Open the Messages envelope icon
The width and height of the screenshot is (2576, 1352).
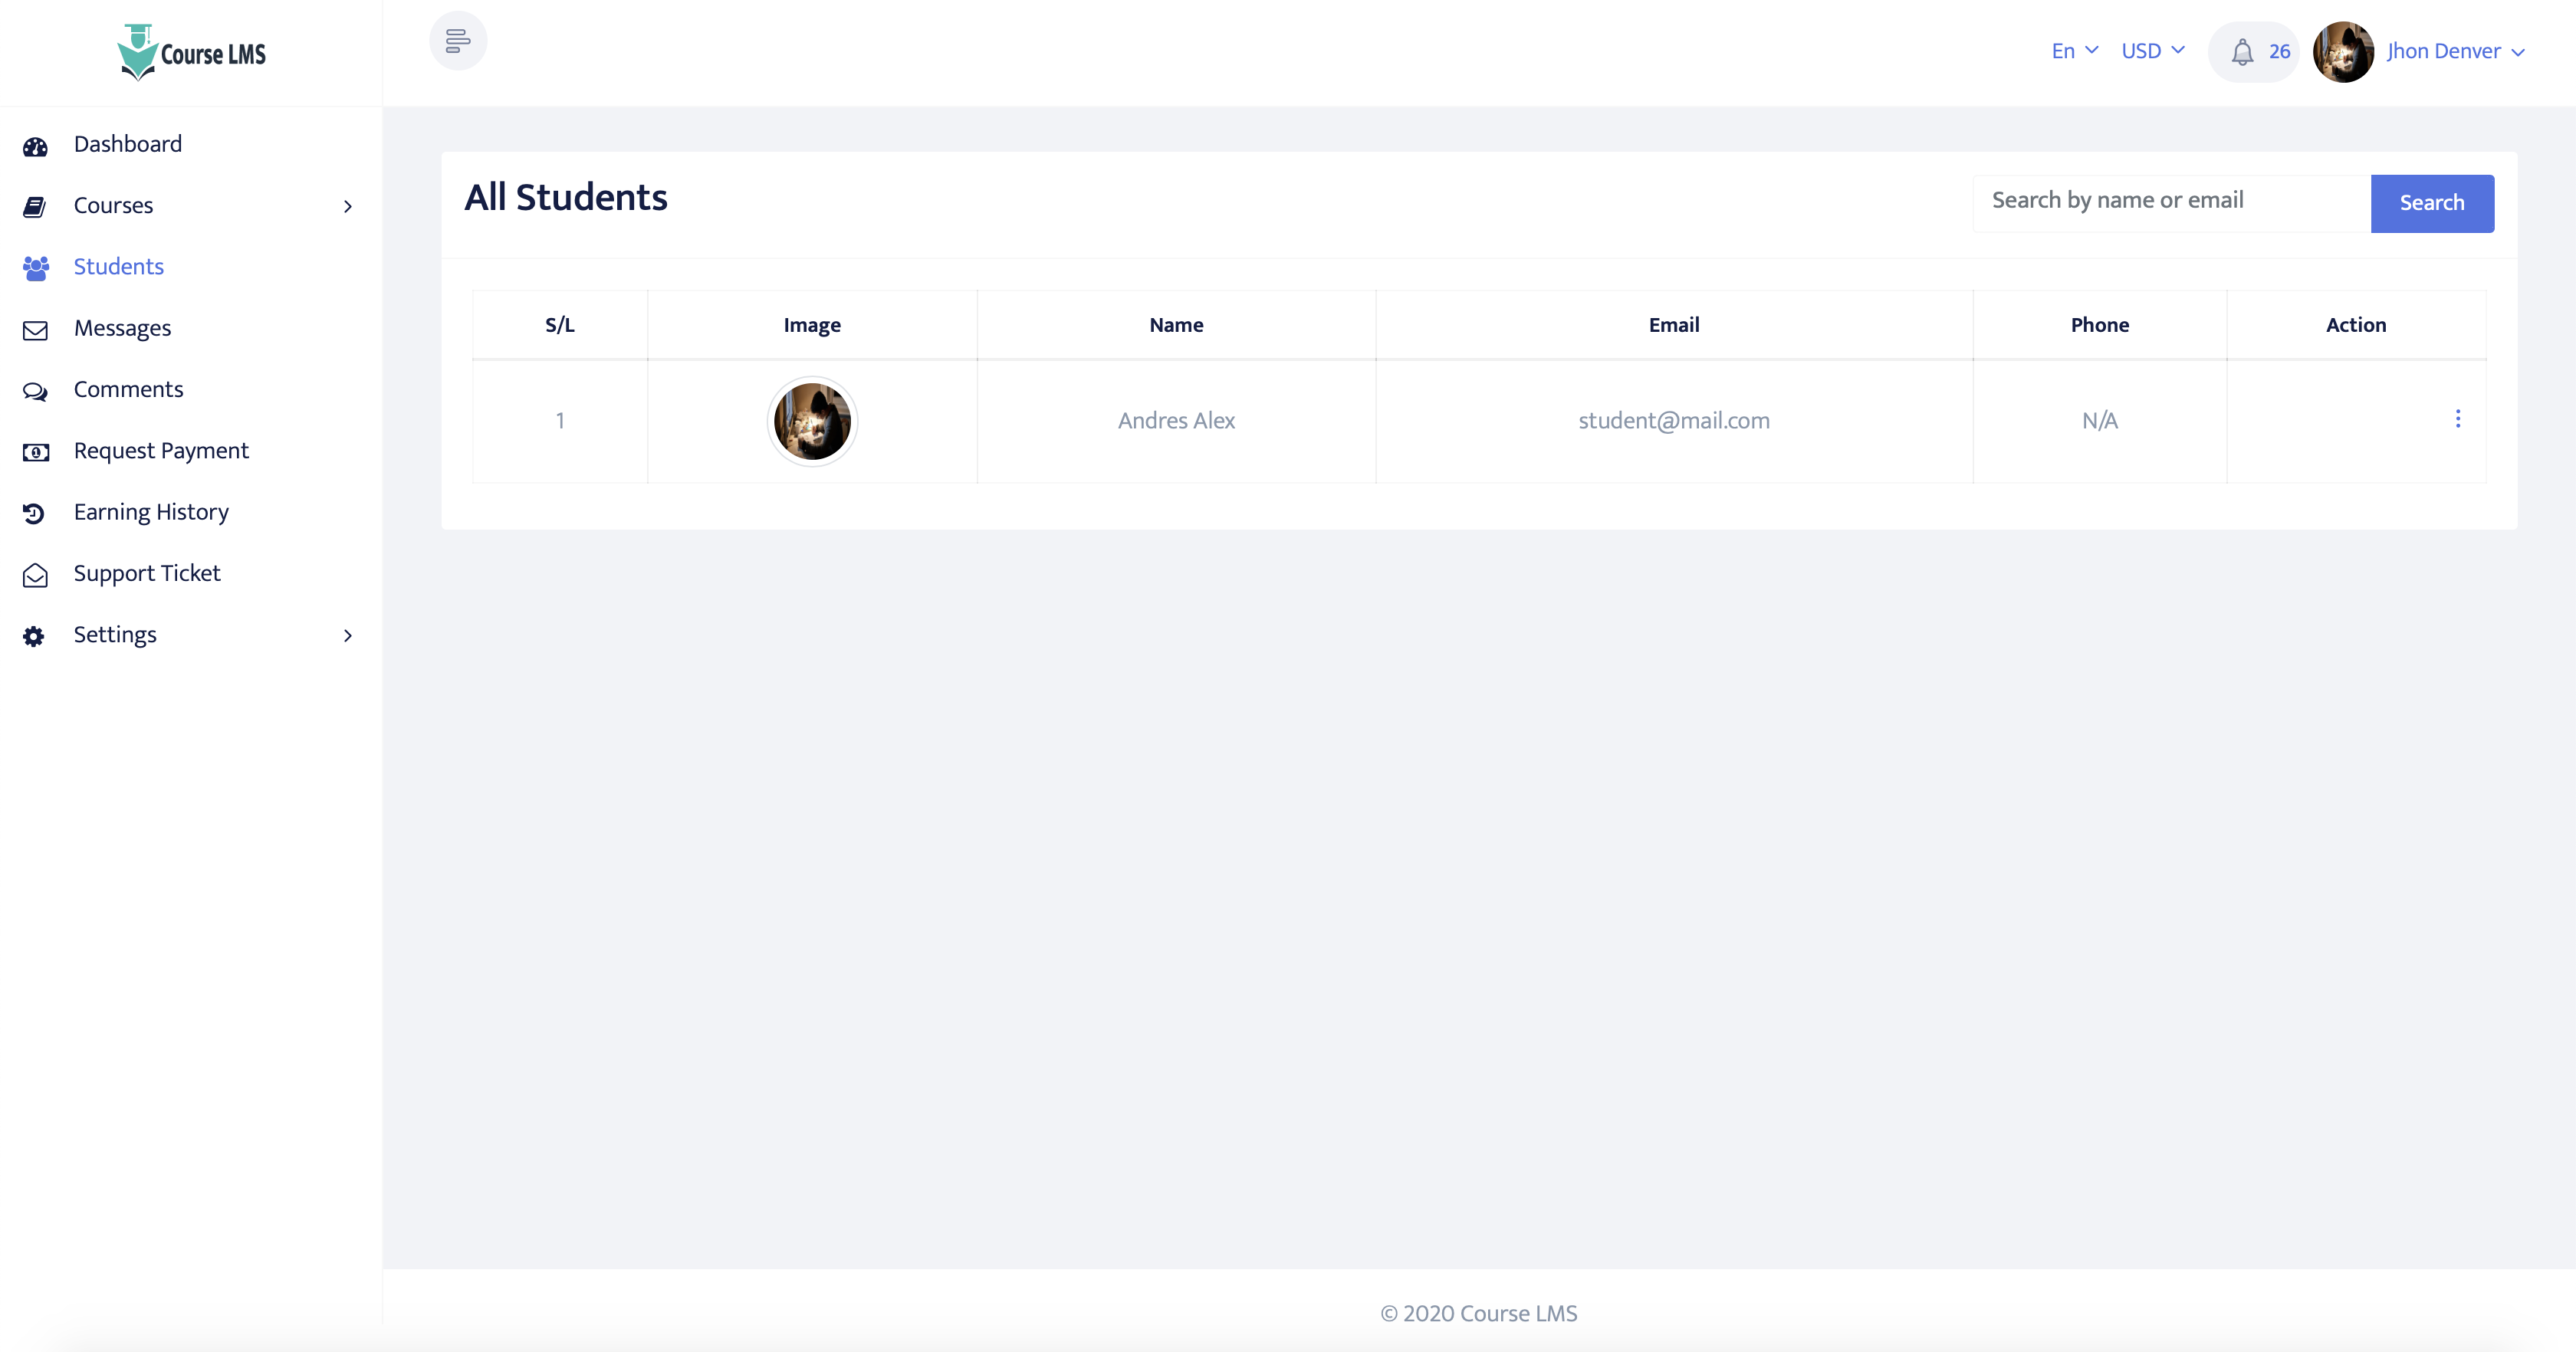coord(35,330)
